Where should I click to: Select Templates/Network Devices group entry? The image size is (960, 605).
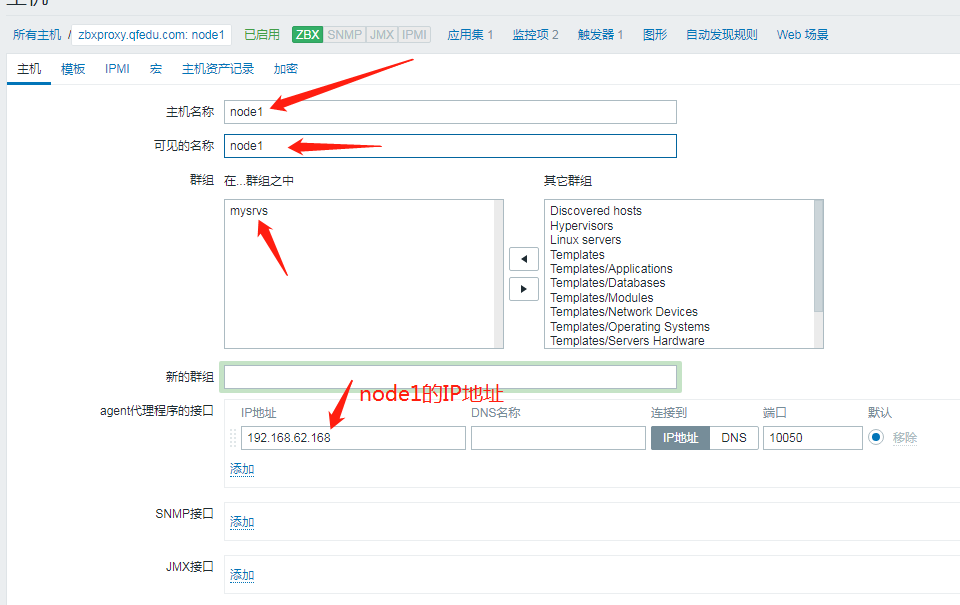[x=623, y=312]
